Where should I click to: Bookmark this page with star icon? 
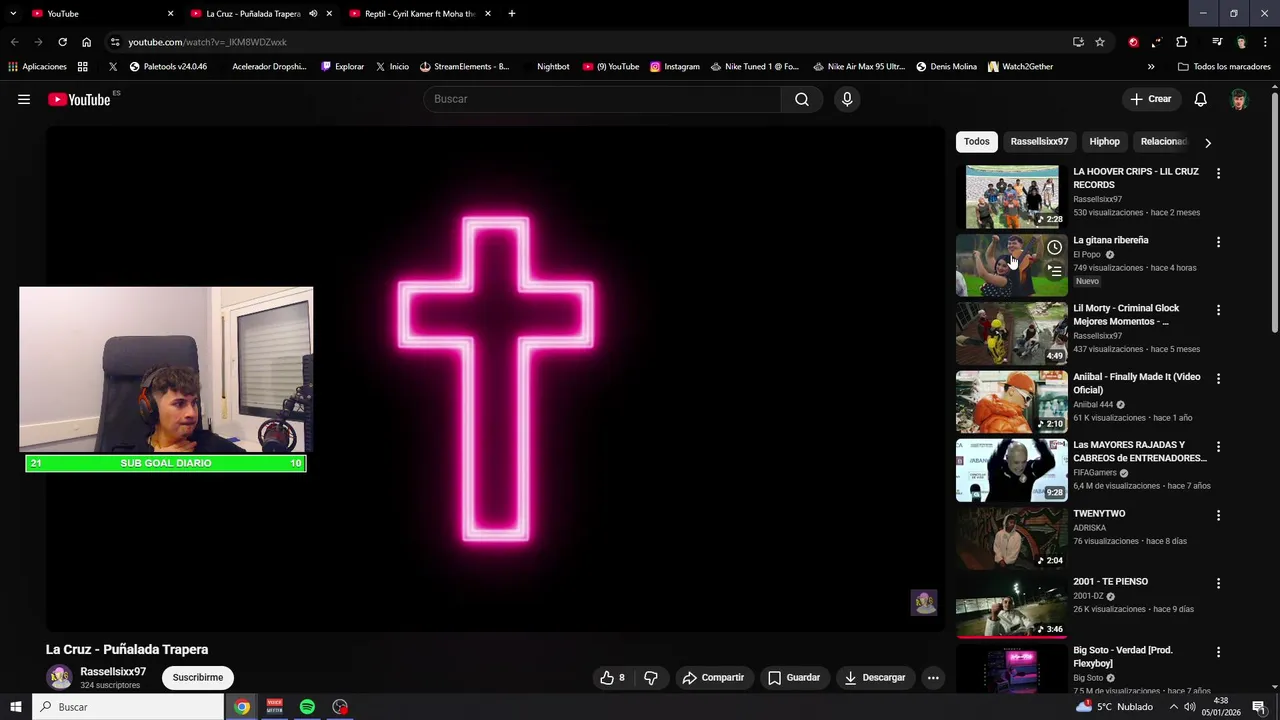point(1100,42)
